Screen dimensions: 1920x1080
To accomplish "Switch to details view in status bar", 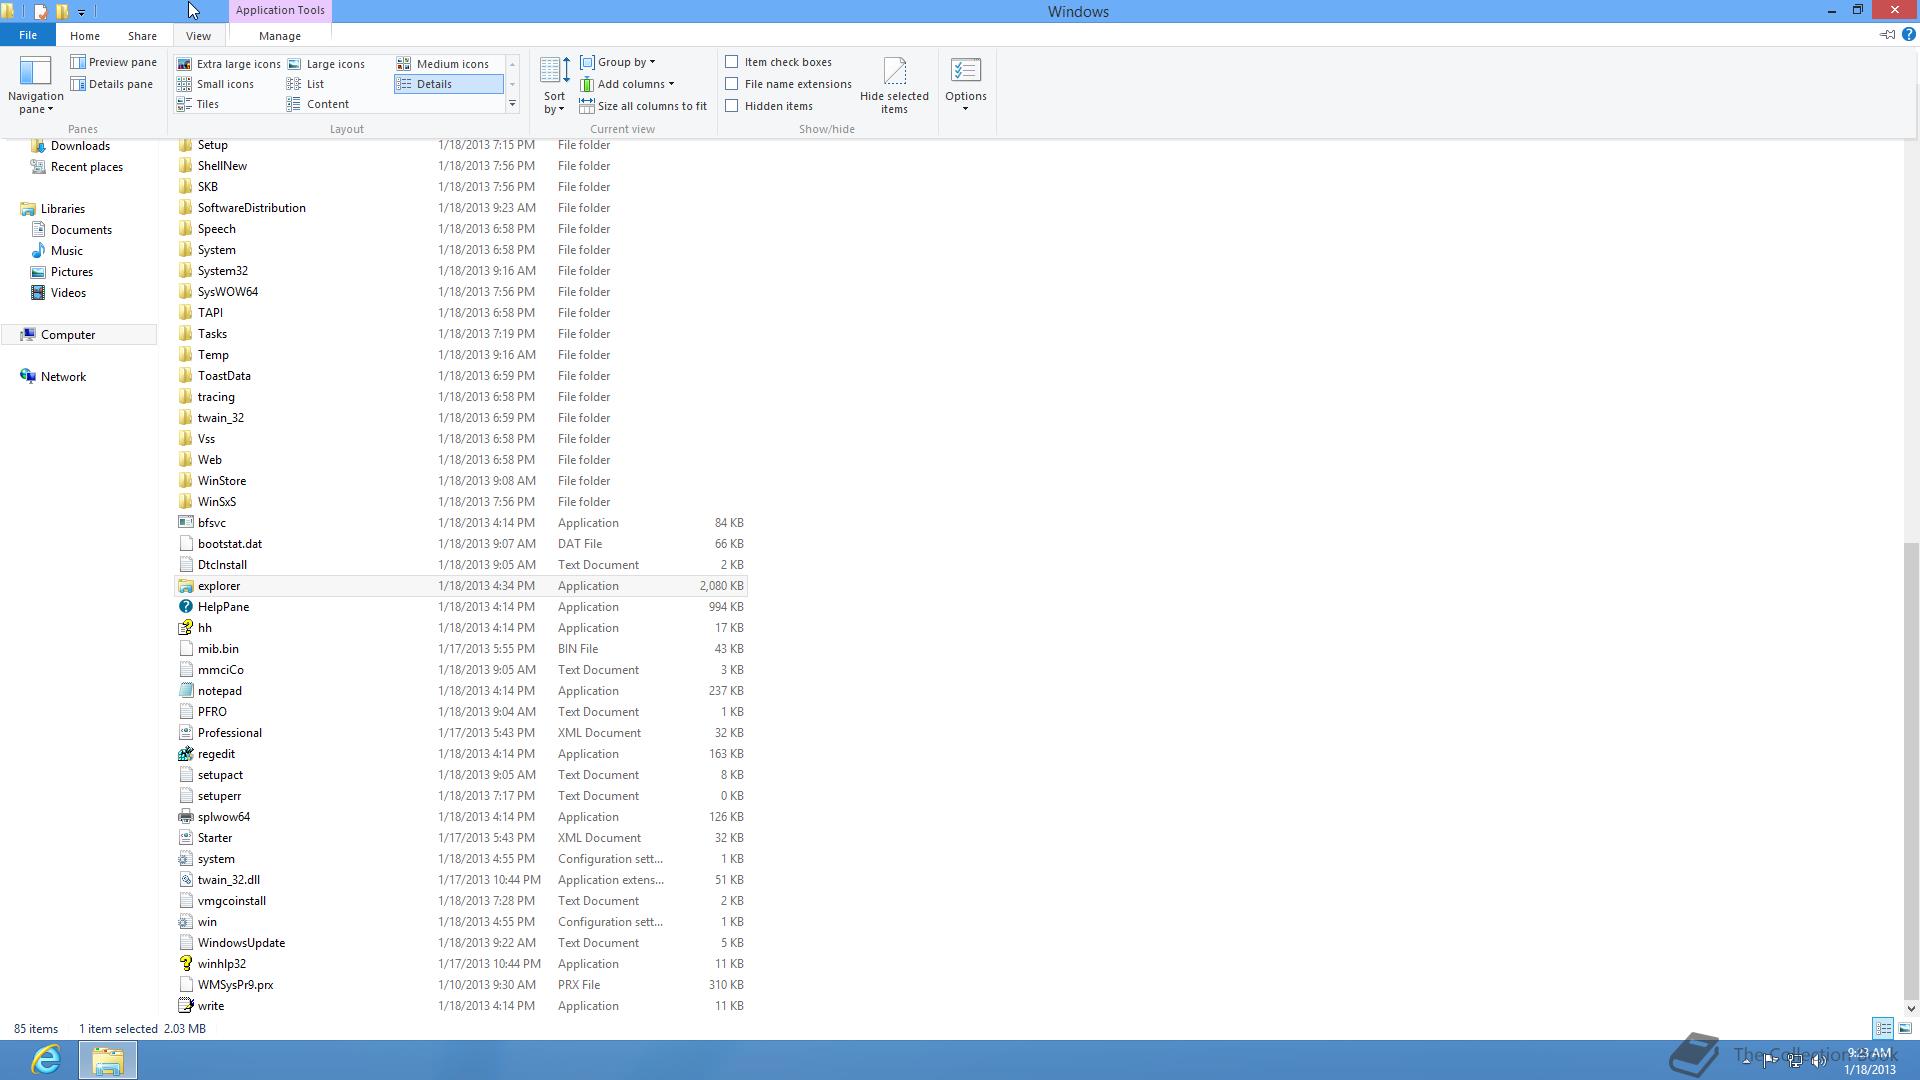I will 1883,1028.
